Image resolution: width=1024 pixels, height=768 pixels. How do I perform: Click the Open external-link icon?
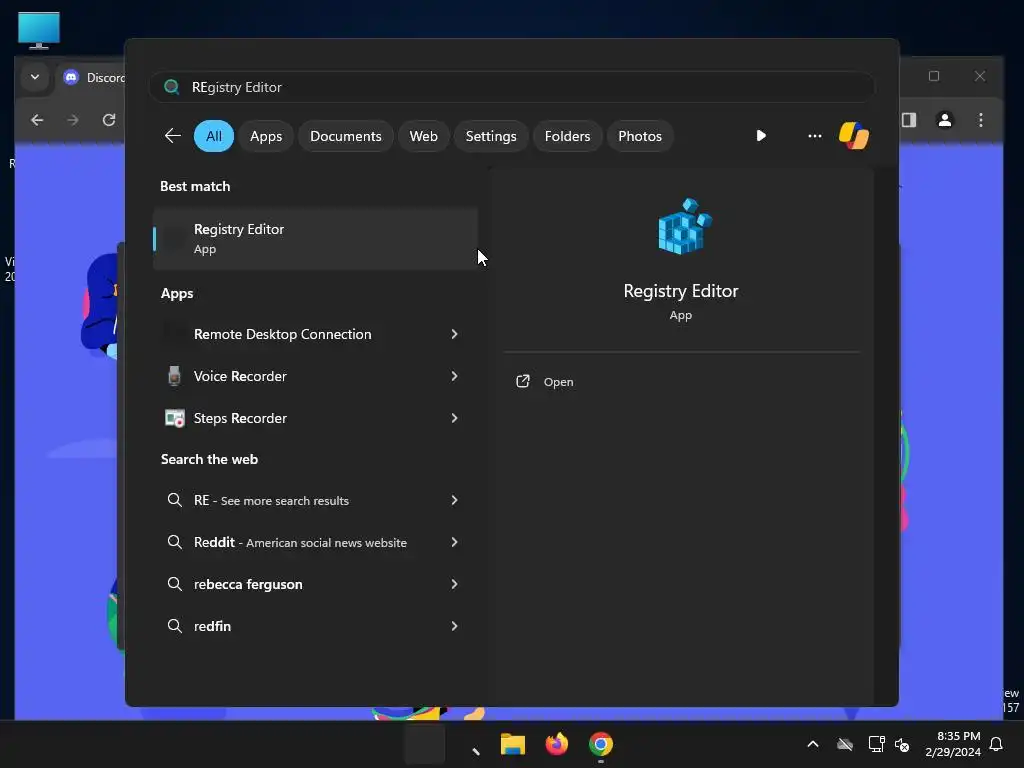[x=522, y=381]
